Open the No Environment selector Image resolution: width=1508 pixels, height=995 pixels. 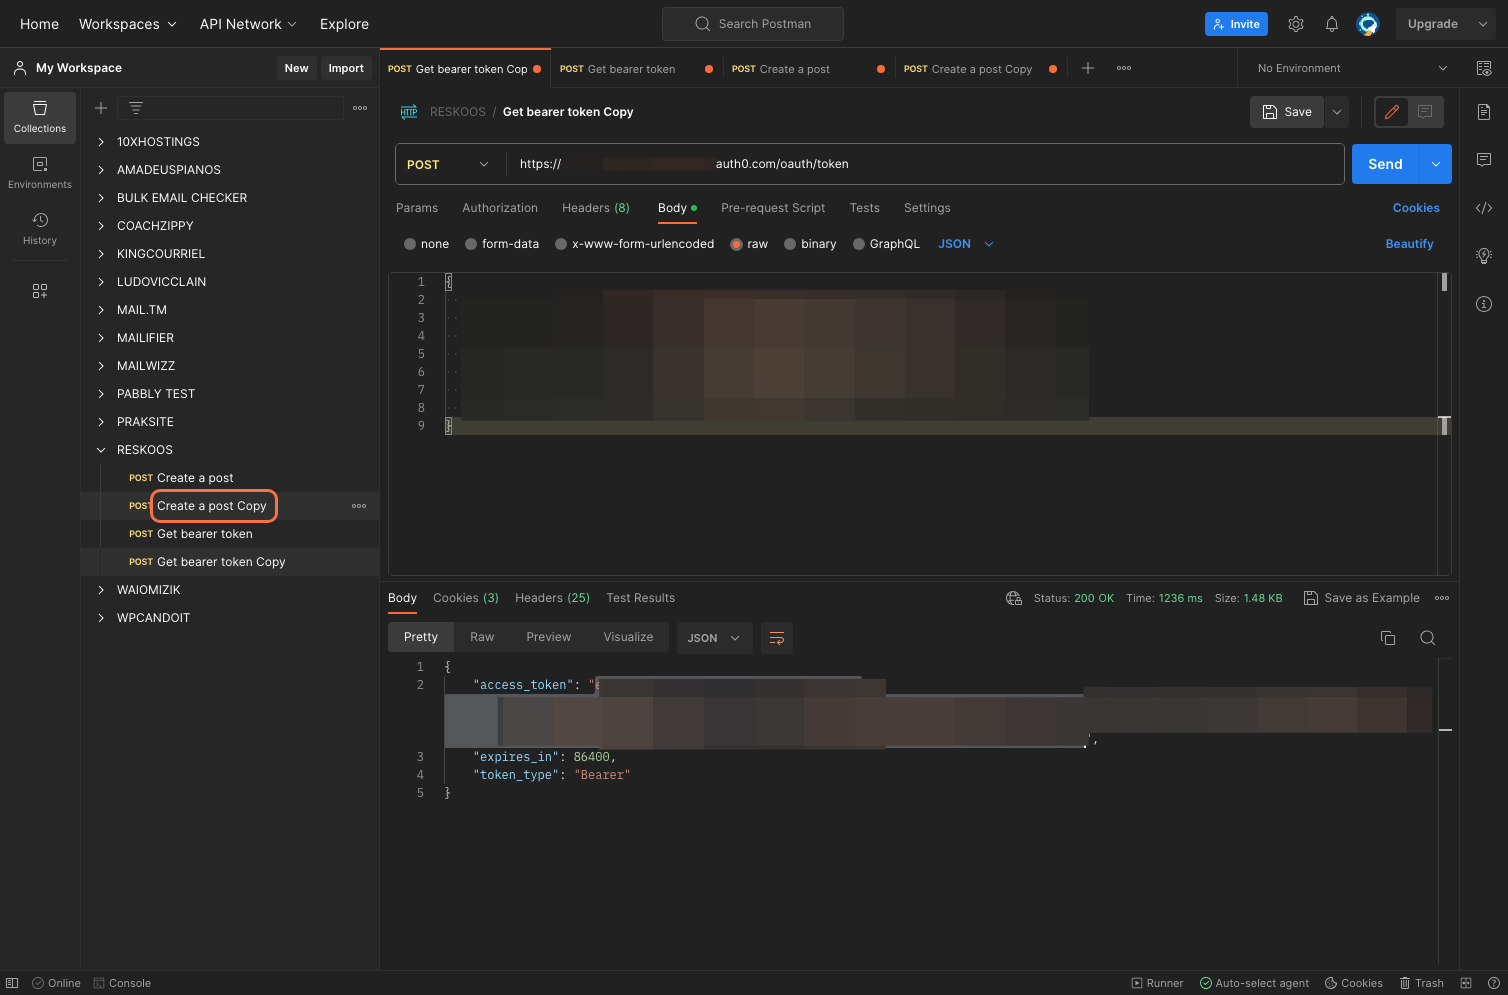[1353, 68]
